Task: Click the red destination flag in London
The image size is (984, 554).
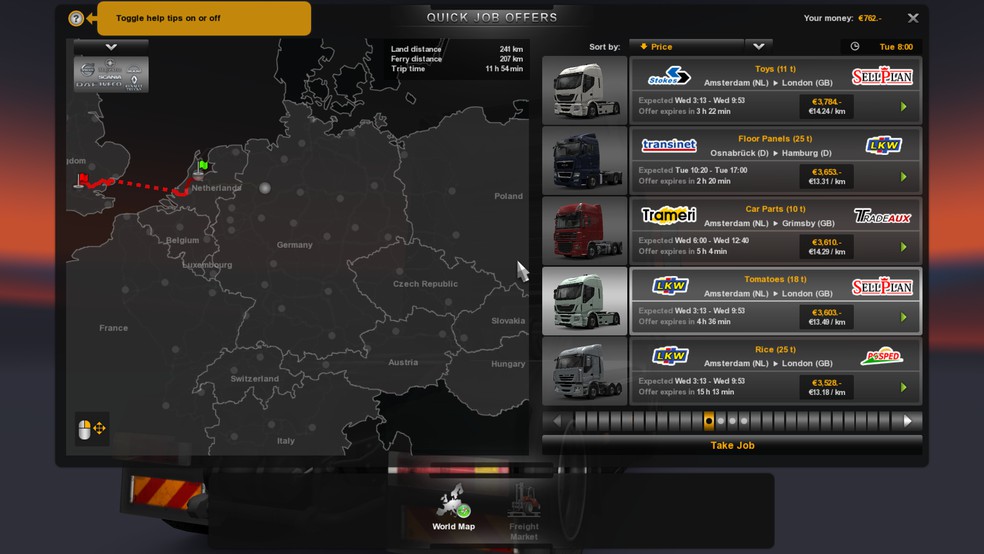Action: pos(82,180)
